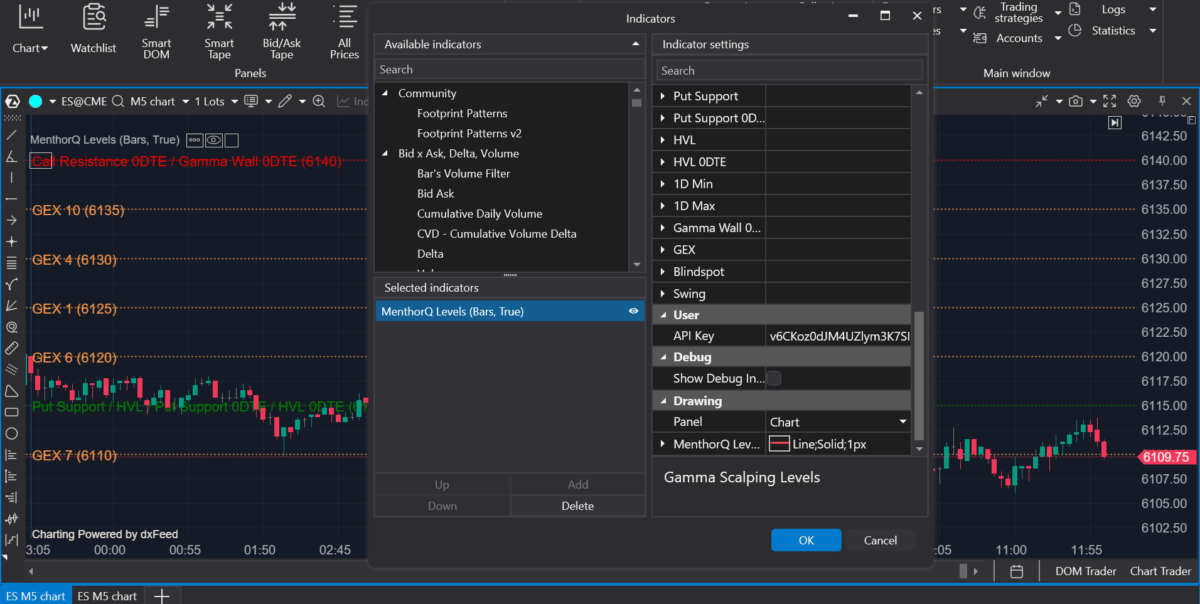Enable the Show Debug Info checkbox

click(x=773, y=378)
